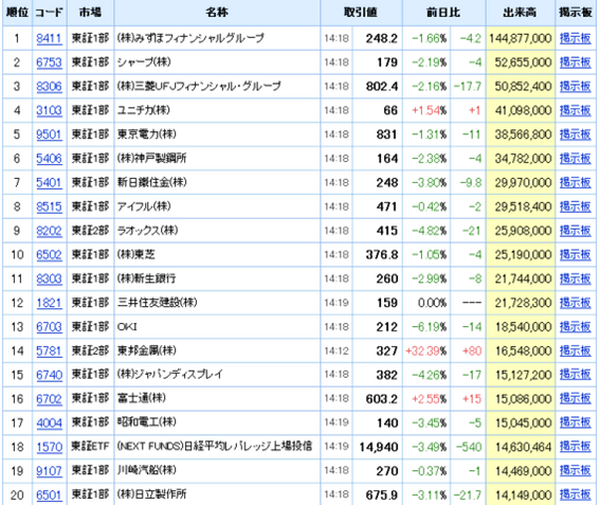
Task: Open 掲示板 link for 新日鐵住金 row
Action: 575,183
